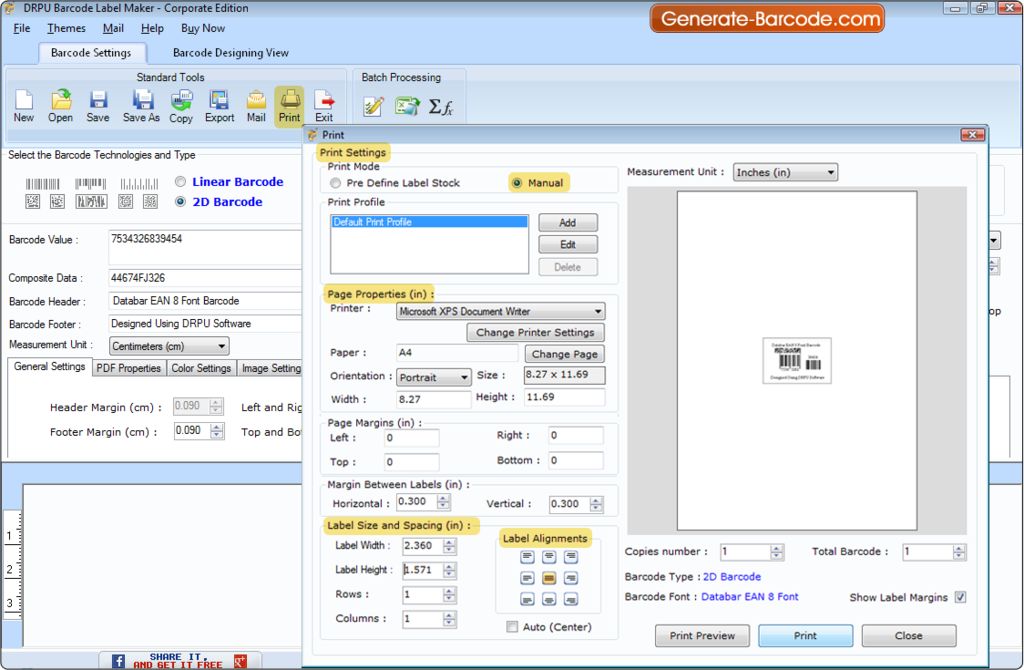Click the Add print profile button

[568, 223]
